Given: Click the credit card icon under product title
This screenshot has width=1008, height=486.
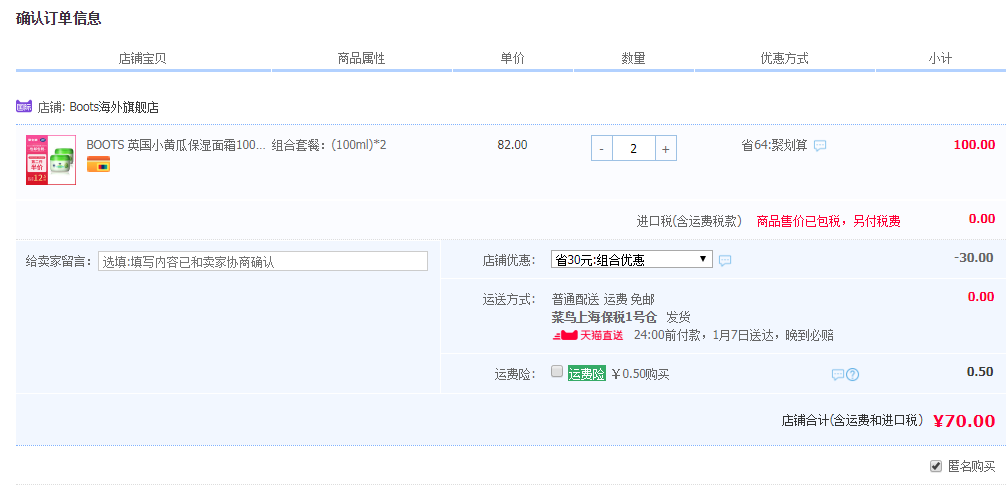Looking at the screenshot, I should (x=98, y=164).
